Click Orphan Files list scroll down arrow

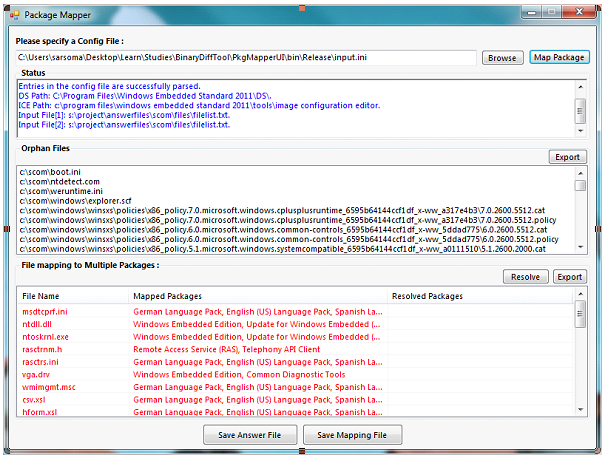click(580, 247)
